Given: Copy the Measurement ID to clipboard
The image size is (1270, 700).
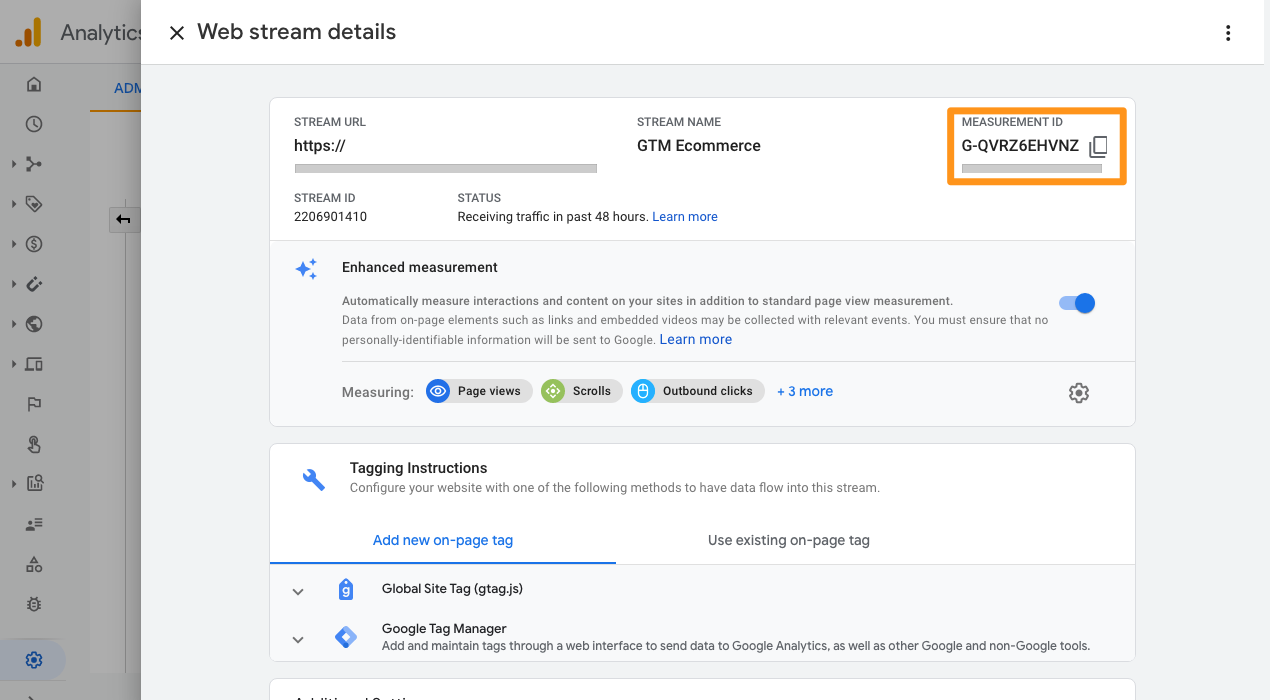Looking at the screenshot, I should tap(1098, 147).
